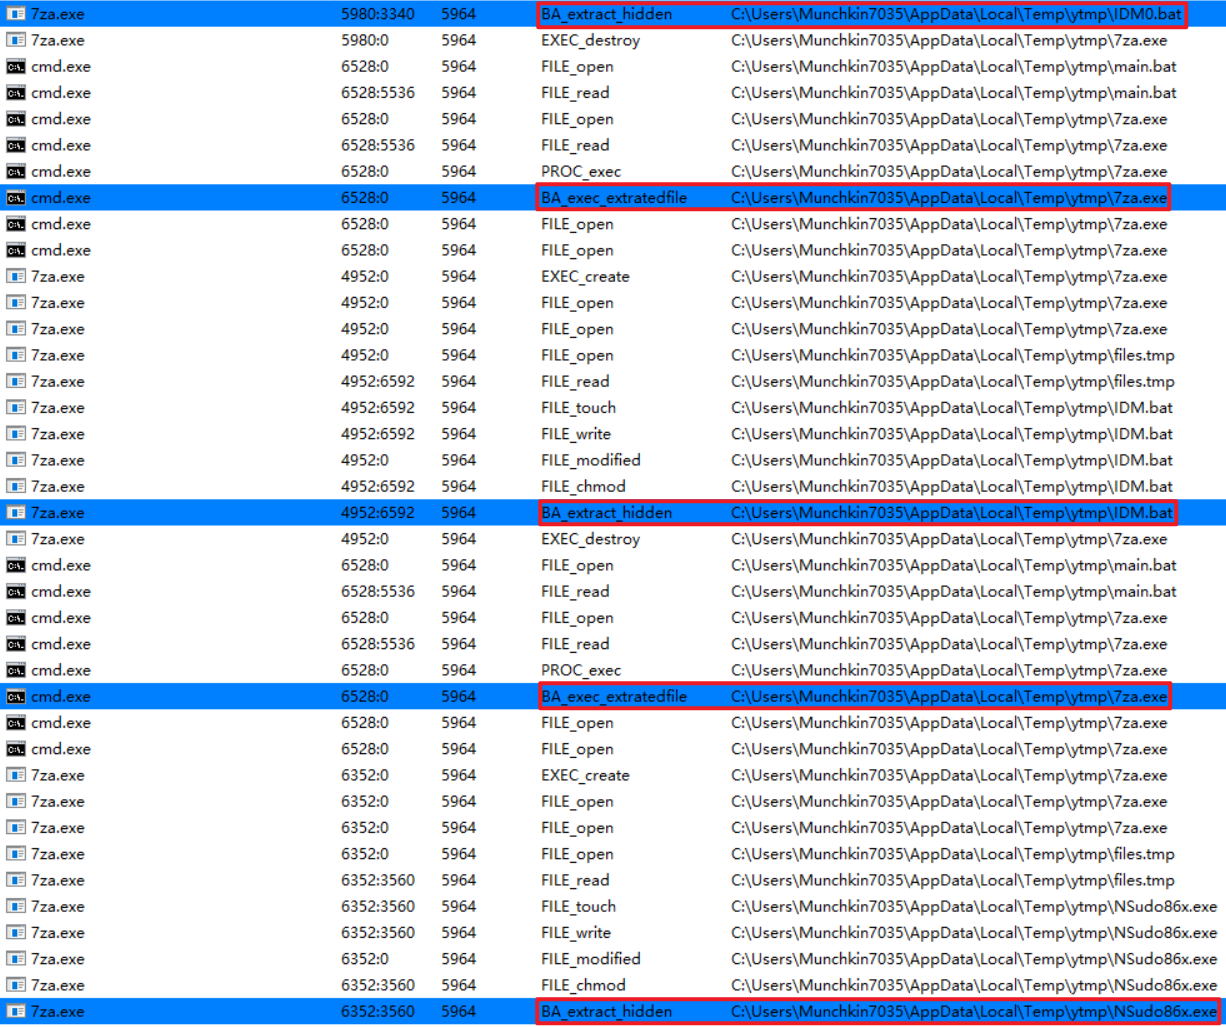Click 7za.exe icon in the IDM0.bat row
The height and width of the screenshot is (1027, 1226).
[16, 14]
